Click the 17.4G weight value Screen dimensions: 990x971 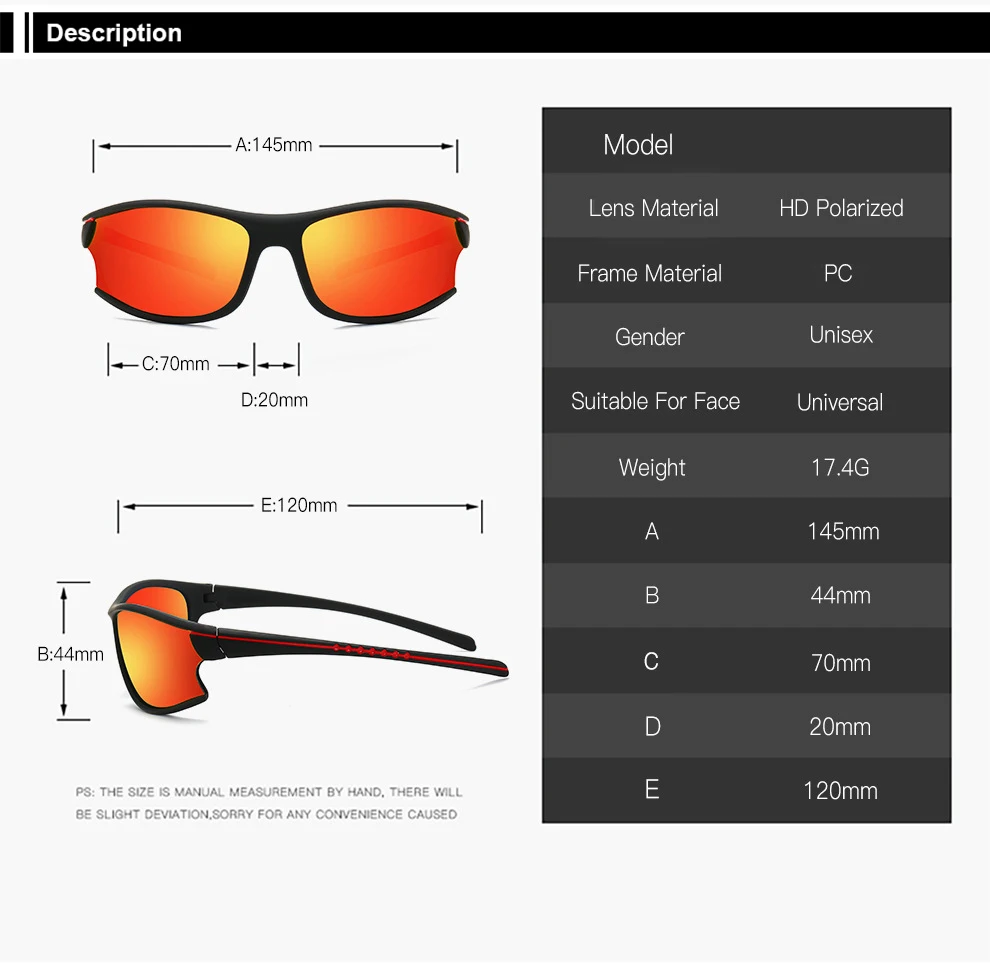(840, 468)
